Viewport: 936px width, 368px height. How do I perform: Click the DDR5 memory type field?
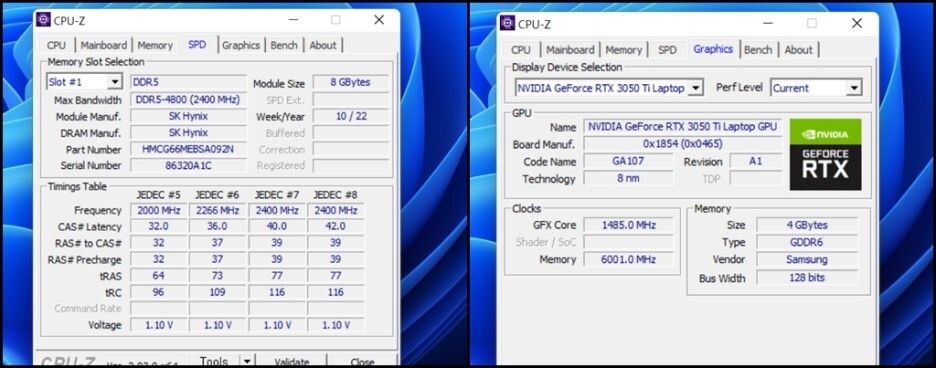188,82
